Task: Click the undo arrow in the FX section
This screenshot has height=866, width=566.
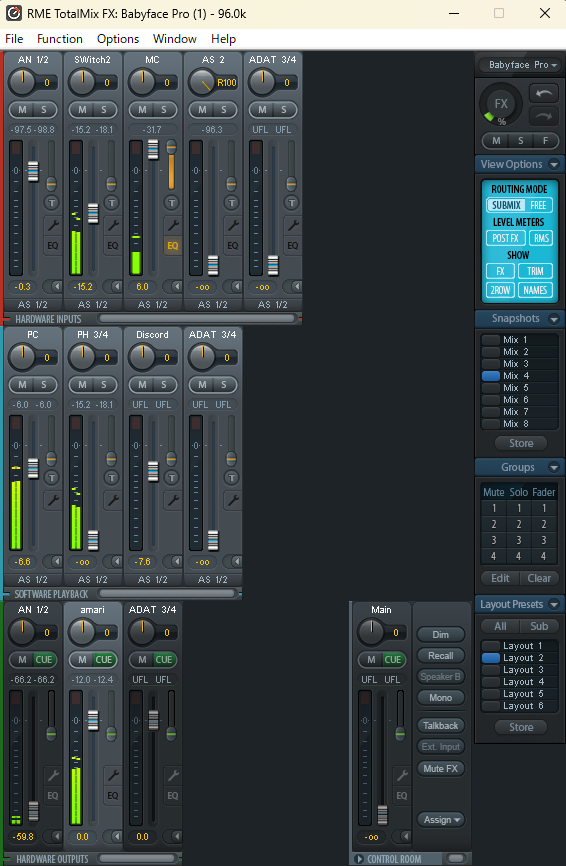Action: click(x=544, y=93)
